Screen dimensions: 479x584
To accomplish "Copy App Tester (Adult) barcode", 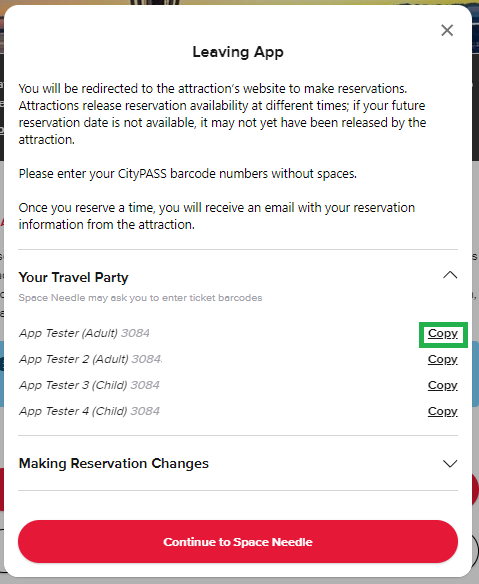I will coord(442,333).
